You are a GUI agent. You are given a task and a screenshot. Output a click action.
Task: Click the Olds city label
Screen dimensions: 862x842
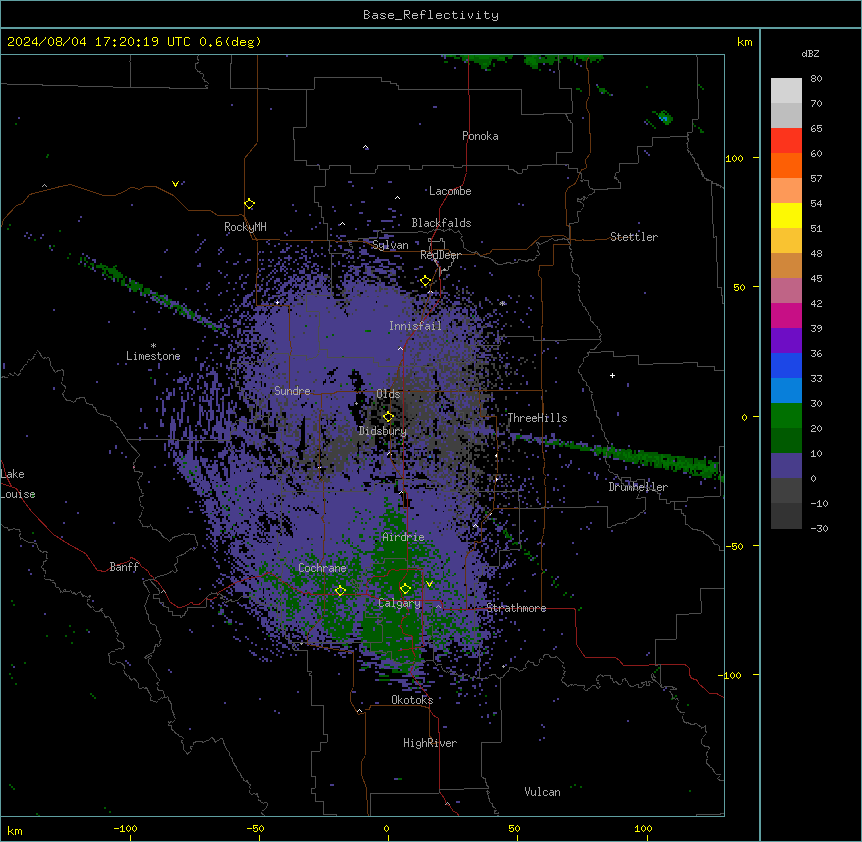(x=388, y=394)
